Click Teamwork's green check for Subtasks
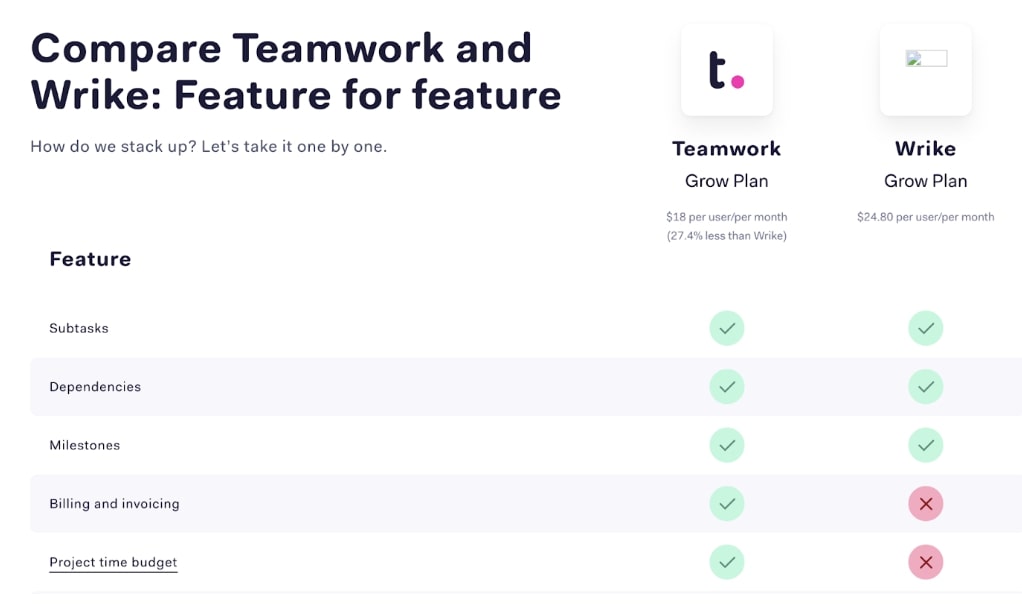The height and width of the screenshot is (604, 1022). 727,328
